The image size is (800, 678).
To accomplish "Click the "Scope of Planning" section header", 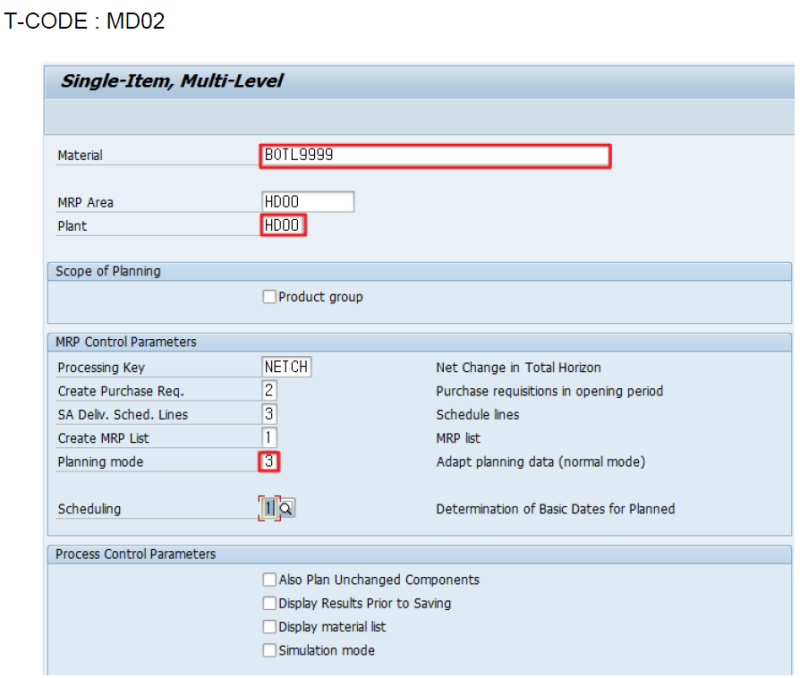I will point(108,271).
